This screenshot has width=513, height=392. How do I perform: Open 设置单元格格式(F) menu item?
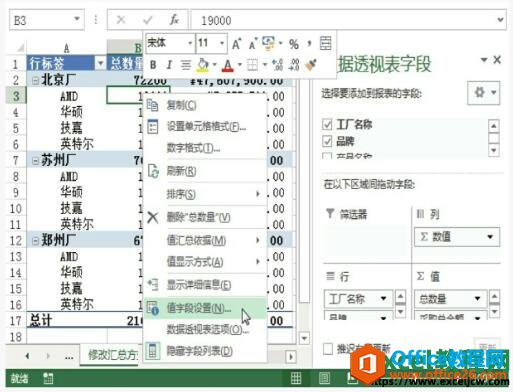205,127
